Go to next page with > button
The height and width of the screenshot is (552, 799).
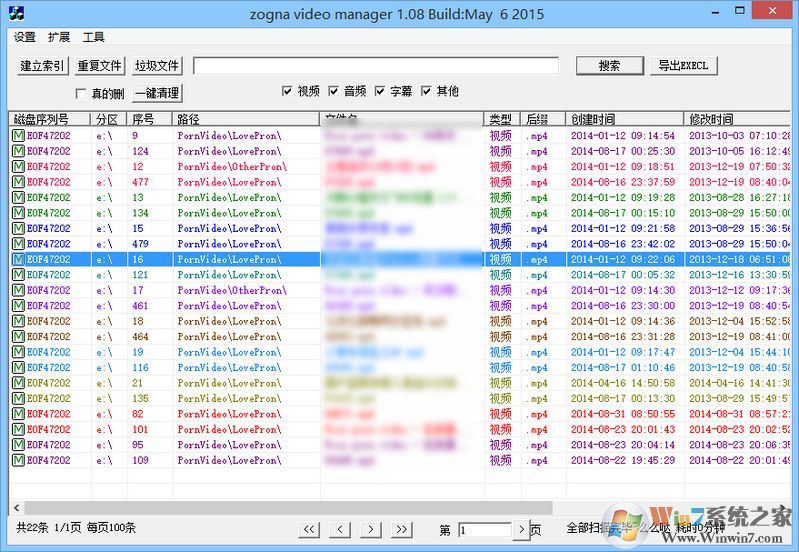click(x=370, y=529)
